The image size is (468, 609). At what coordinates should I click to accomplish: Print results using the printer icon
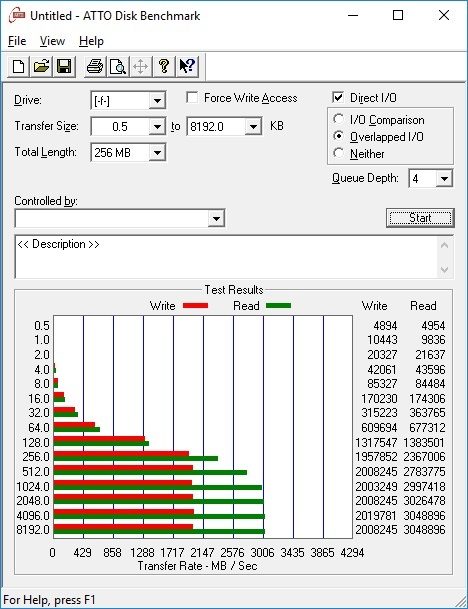coord(95,67)
